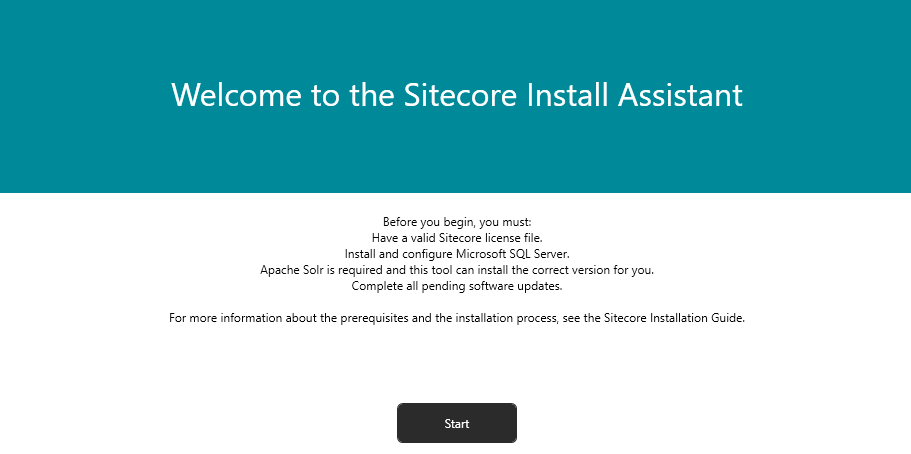Click the words "license file"
The image size is (911, 454).
510,238
